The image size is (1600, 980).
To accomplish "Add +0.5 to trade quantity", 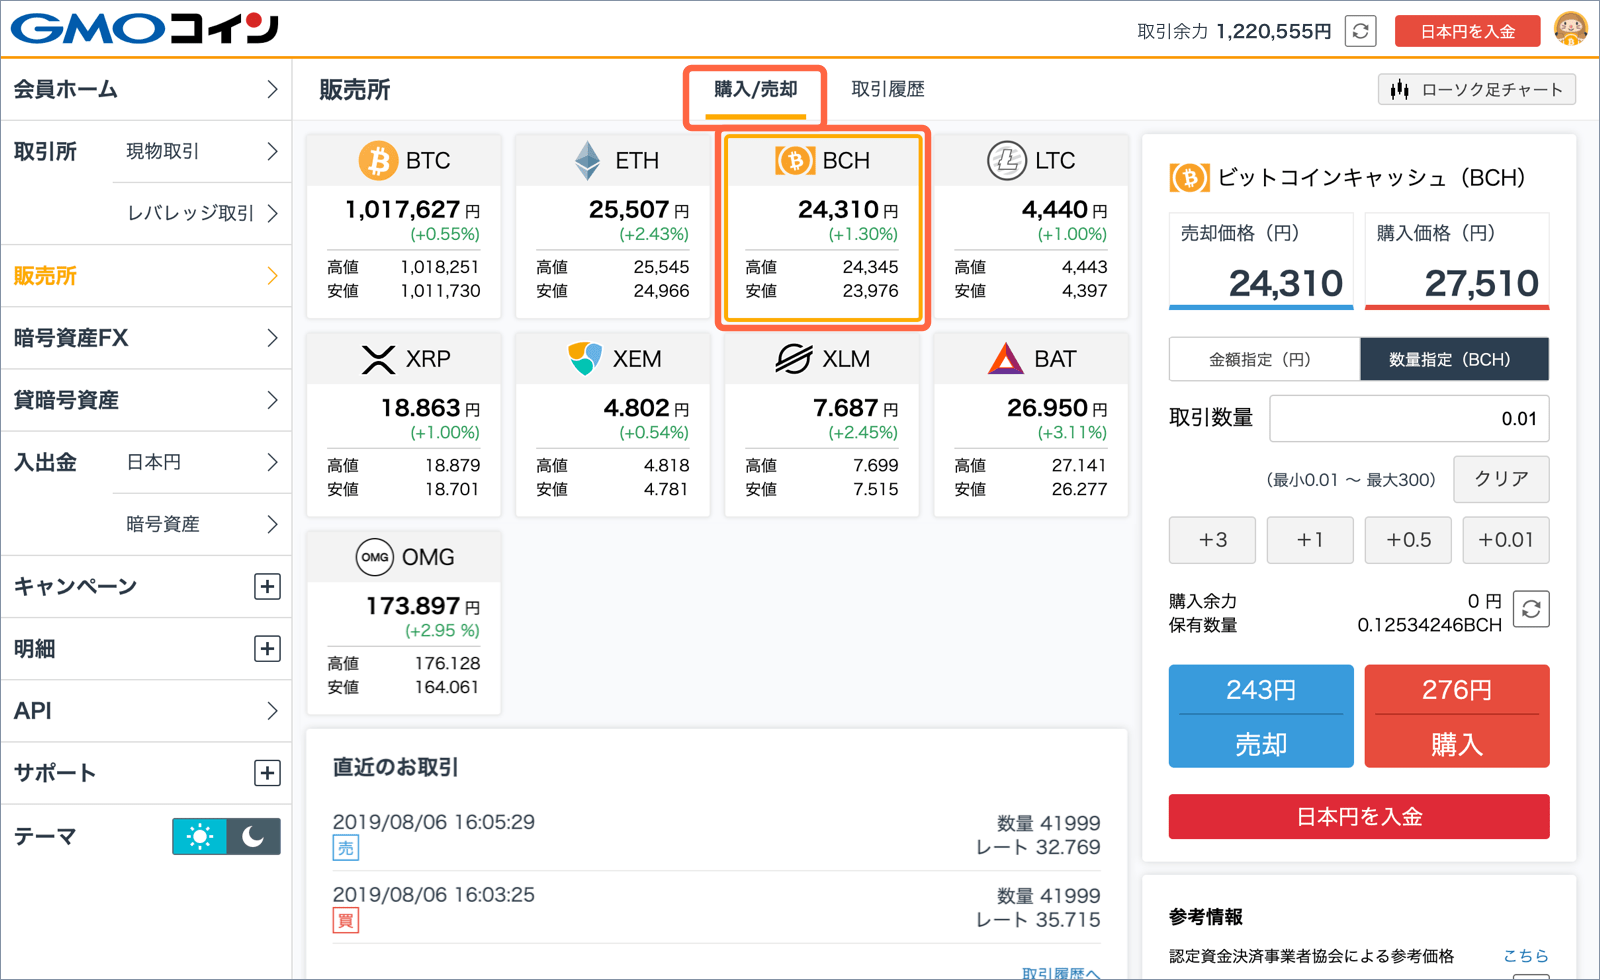I will (x=1408, y=540).
